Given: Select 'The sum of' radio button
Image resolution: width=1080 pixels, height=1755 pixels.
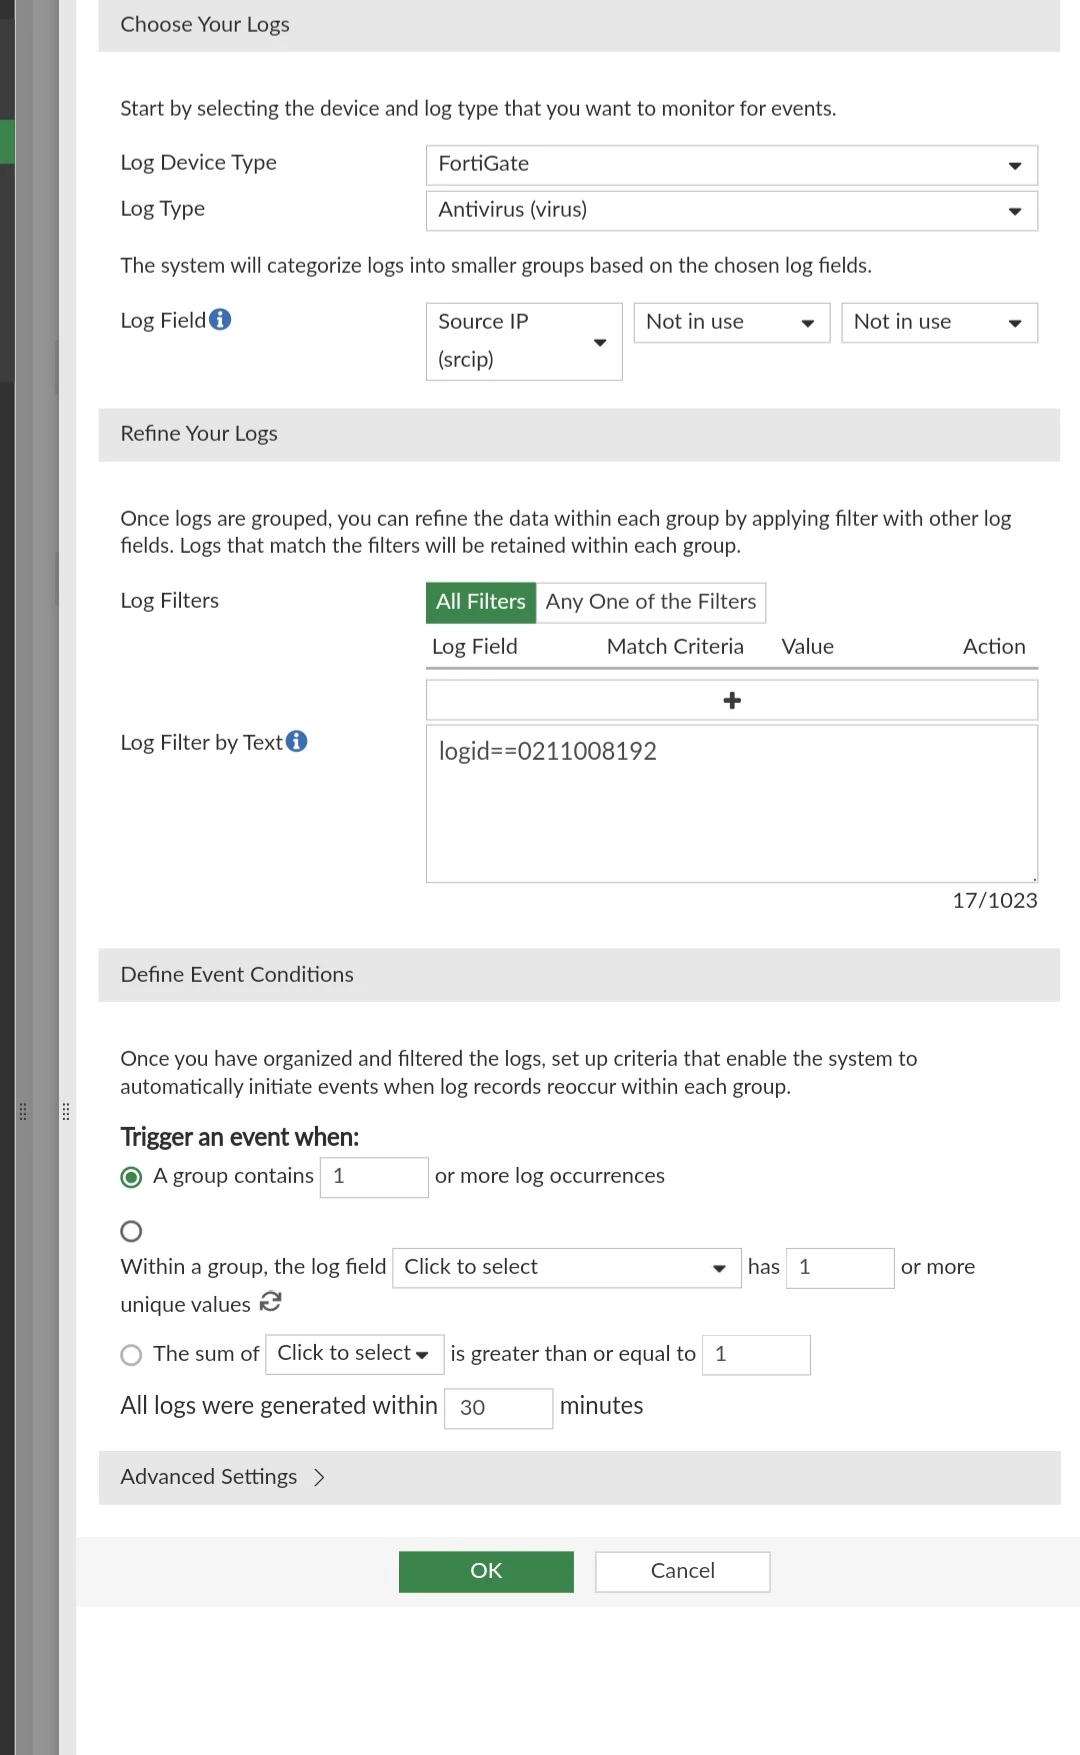Looking at the screenshot, I should tap(131, 1355).
